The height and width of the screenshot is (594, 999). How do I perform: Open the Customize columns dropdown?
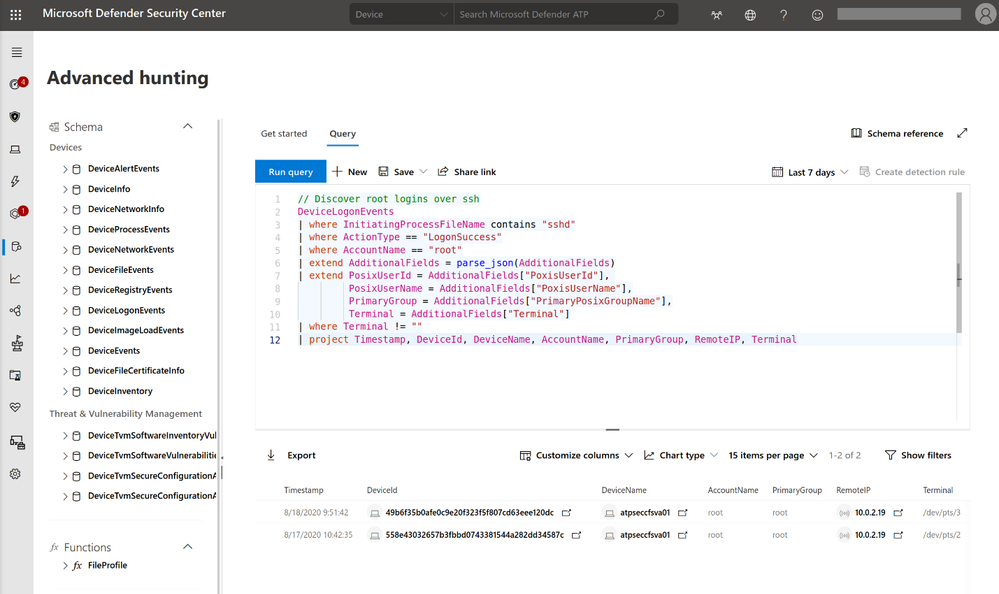point(576,455)
